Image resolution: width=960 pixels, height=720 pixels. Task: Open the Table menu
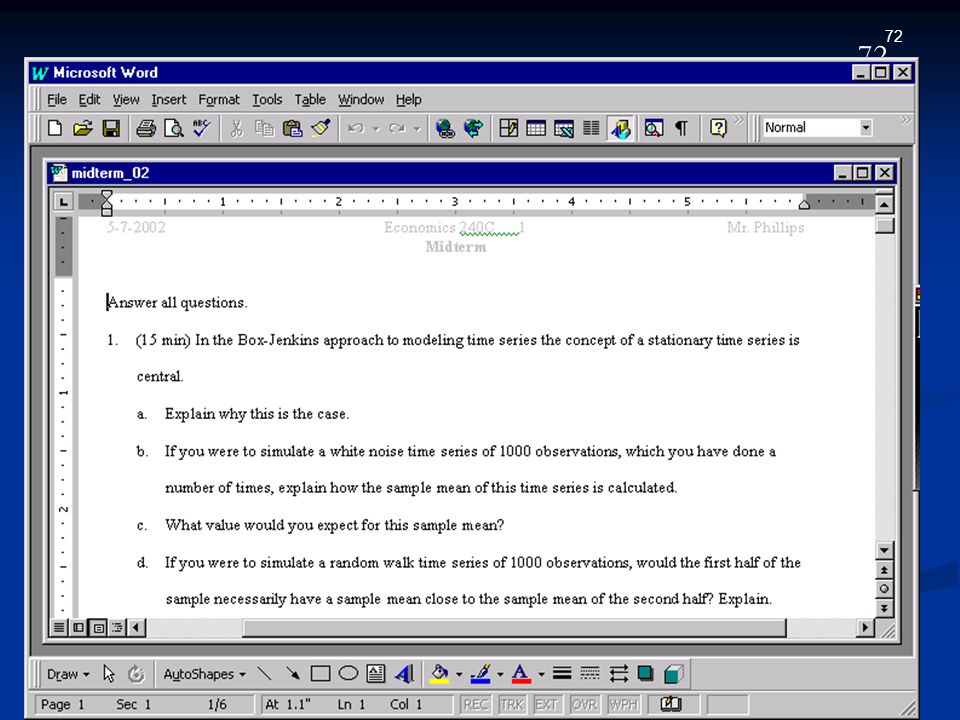pos(310,99)
